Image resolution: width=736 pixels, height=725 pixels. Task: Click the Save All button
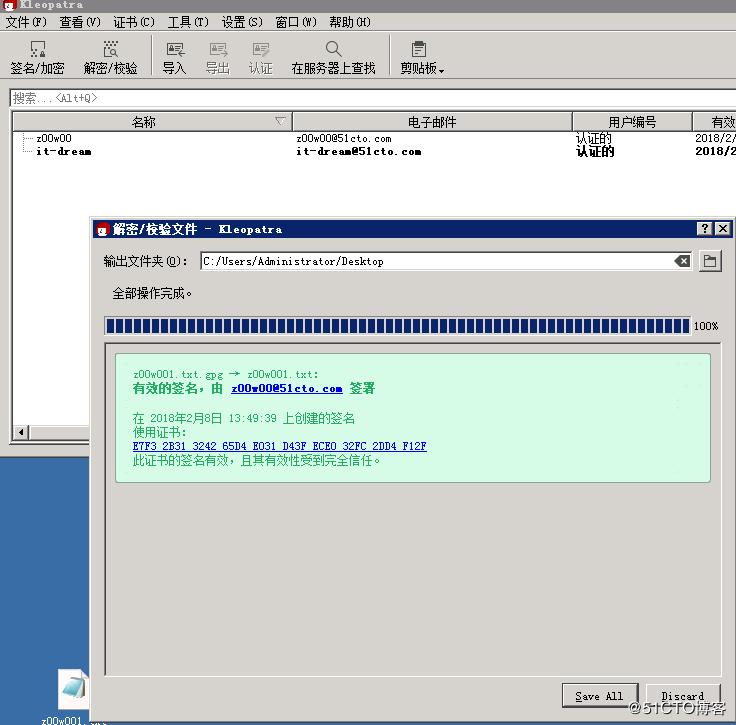(599, 696)
